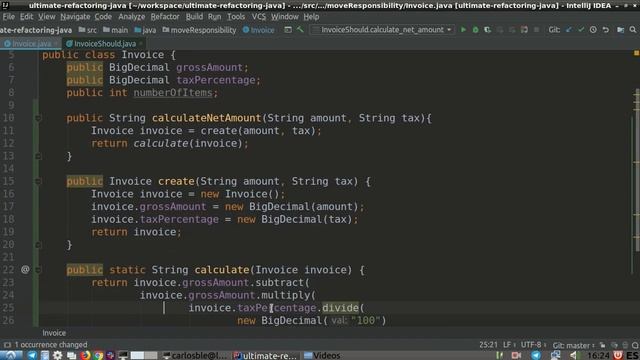Click fold end marker at line 13
640x360 pixels.
pos(38,156)
